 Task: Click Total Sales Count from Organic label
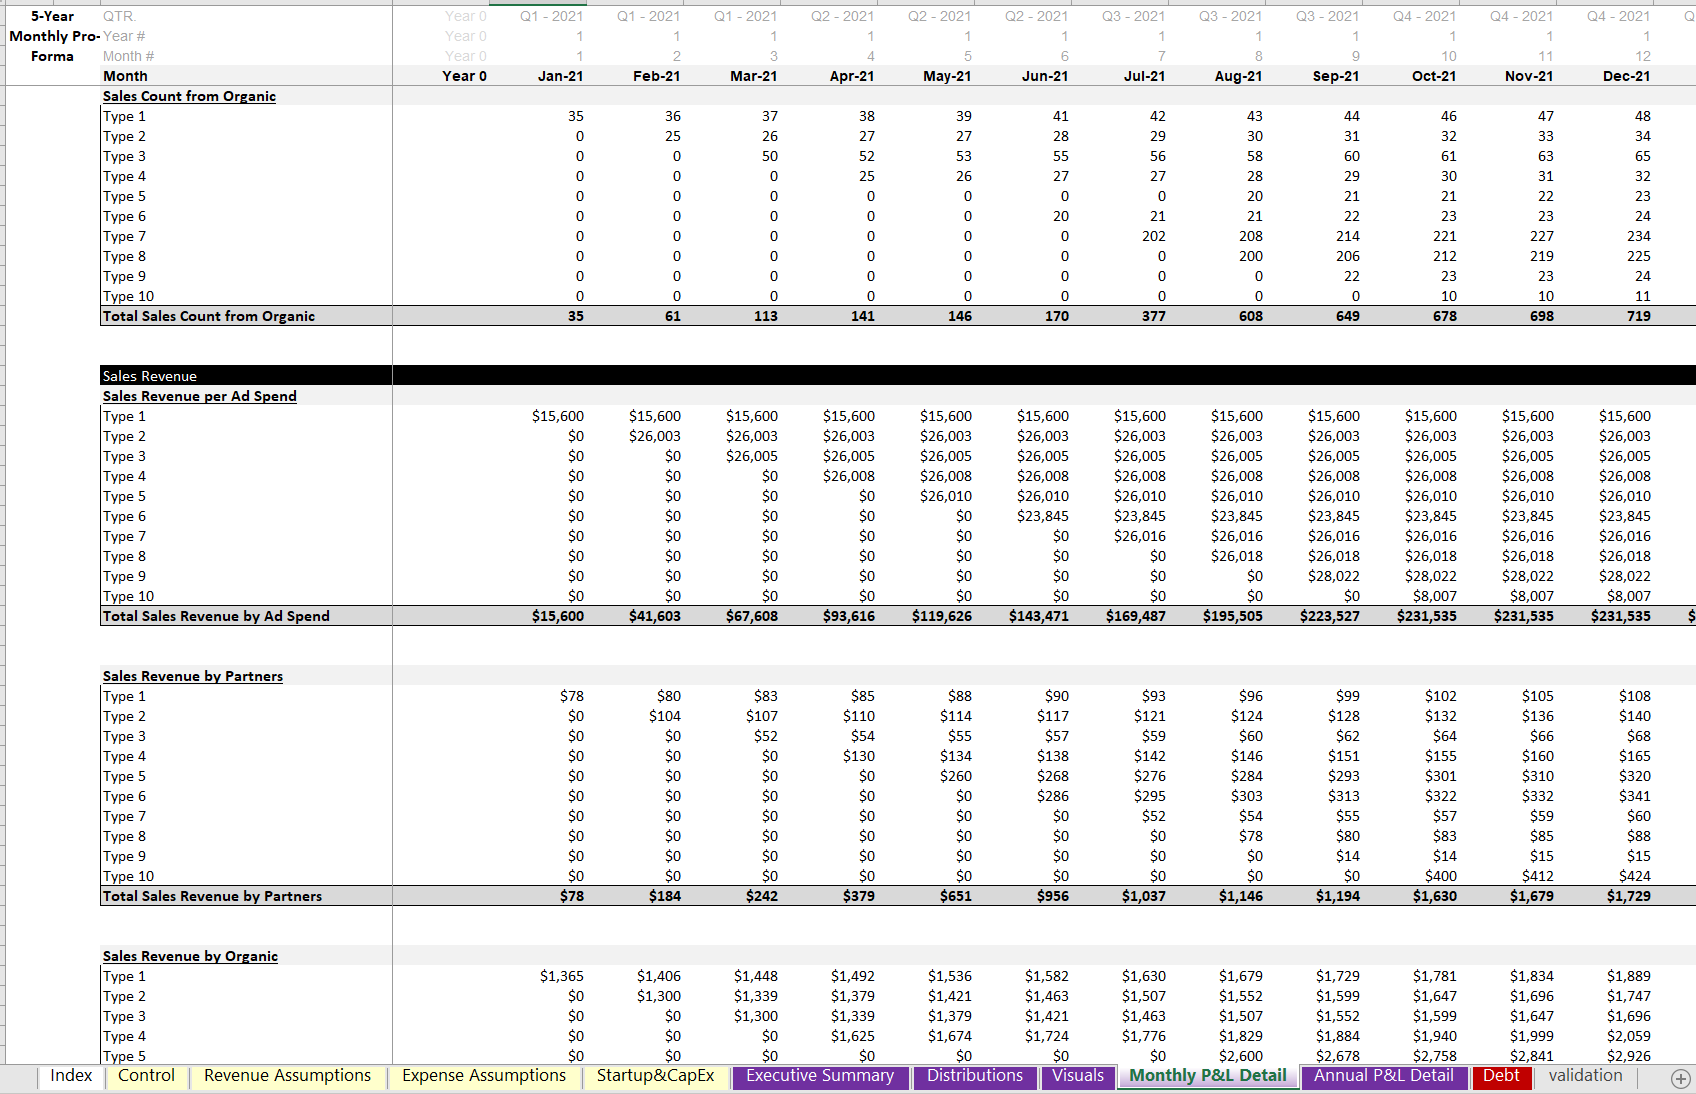tap(209, 316)
